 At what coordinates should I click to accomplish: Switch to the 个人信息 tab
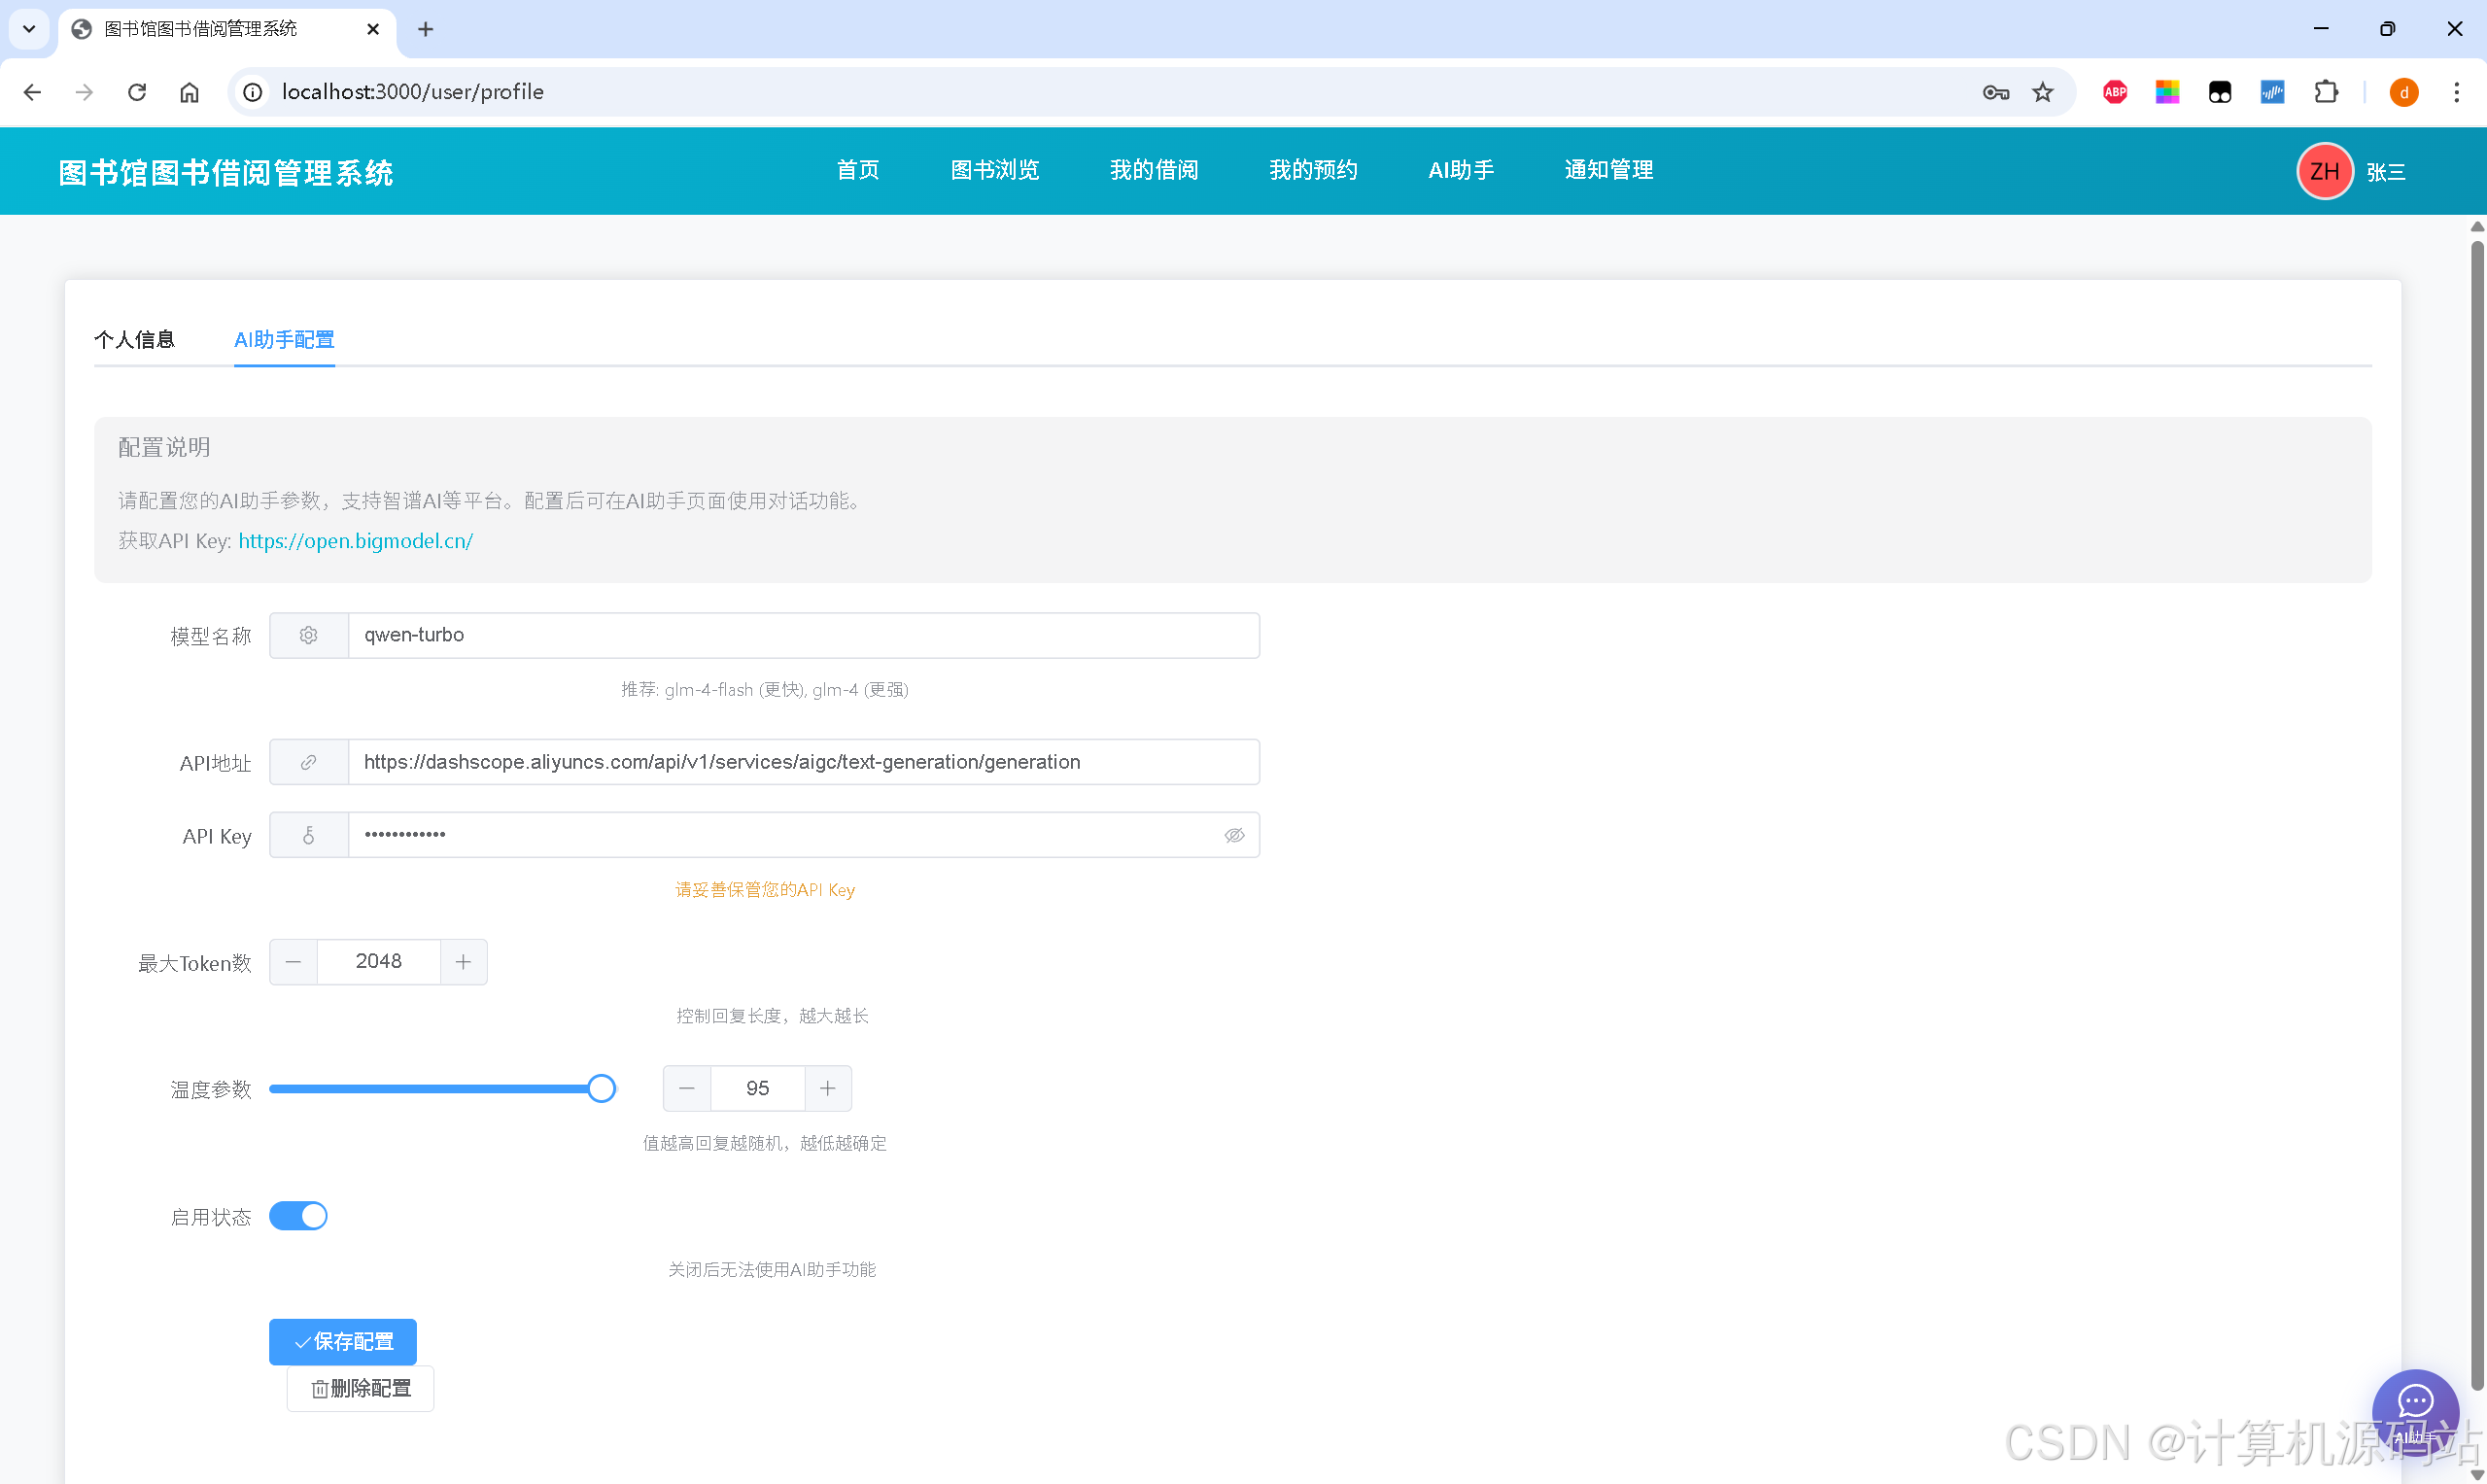click(134, 340)
